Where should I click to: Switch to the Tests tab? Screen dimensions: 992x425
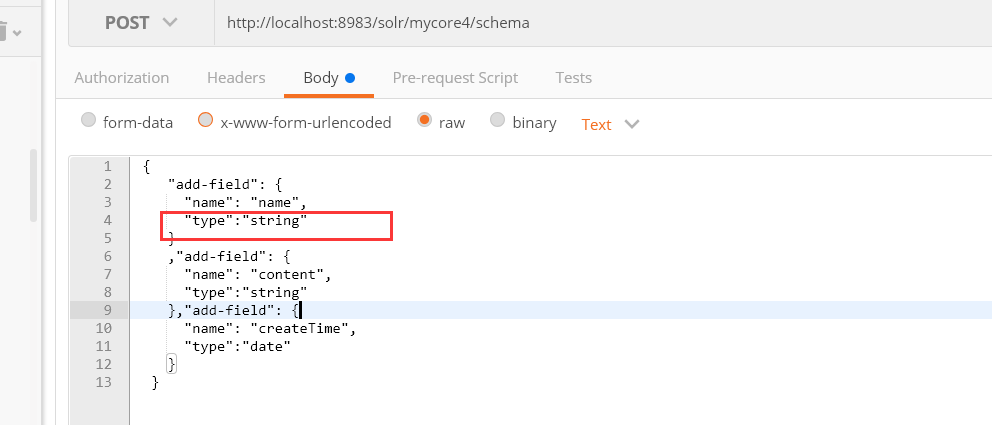(573, 78)
